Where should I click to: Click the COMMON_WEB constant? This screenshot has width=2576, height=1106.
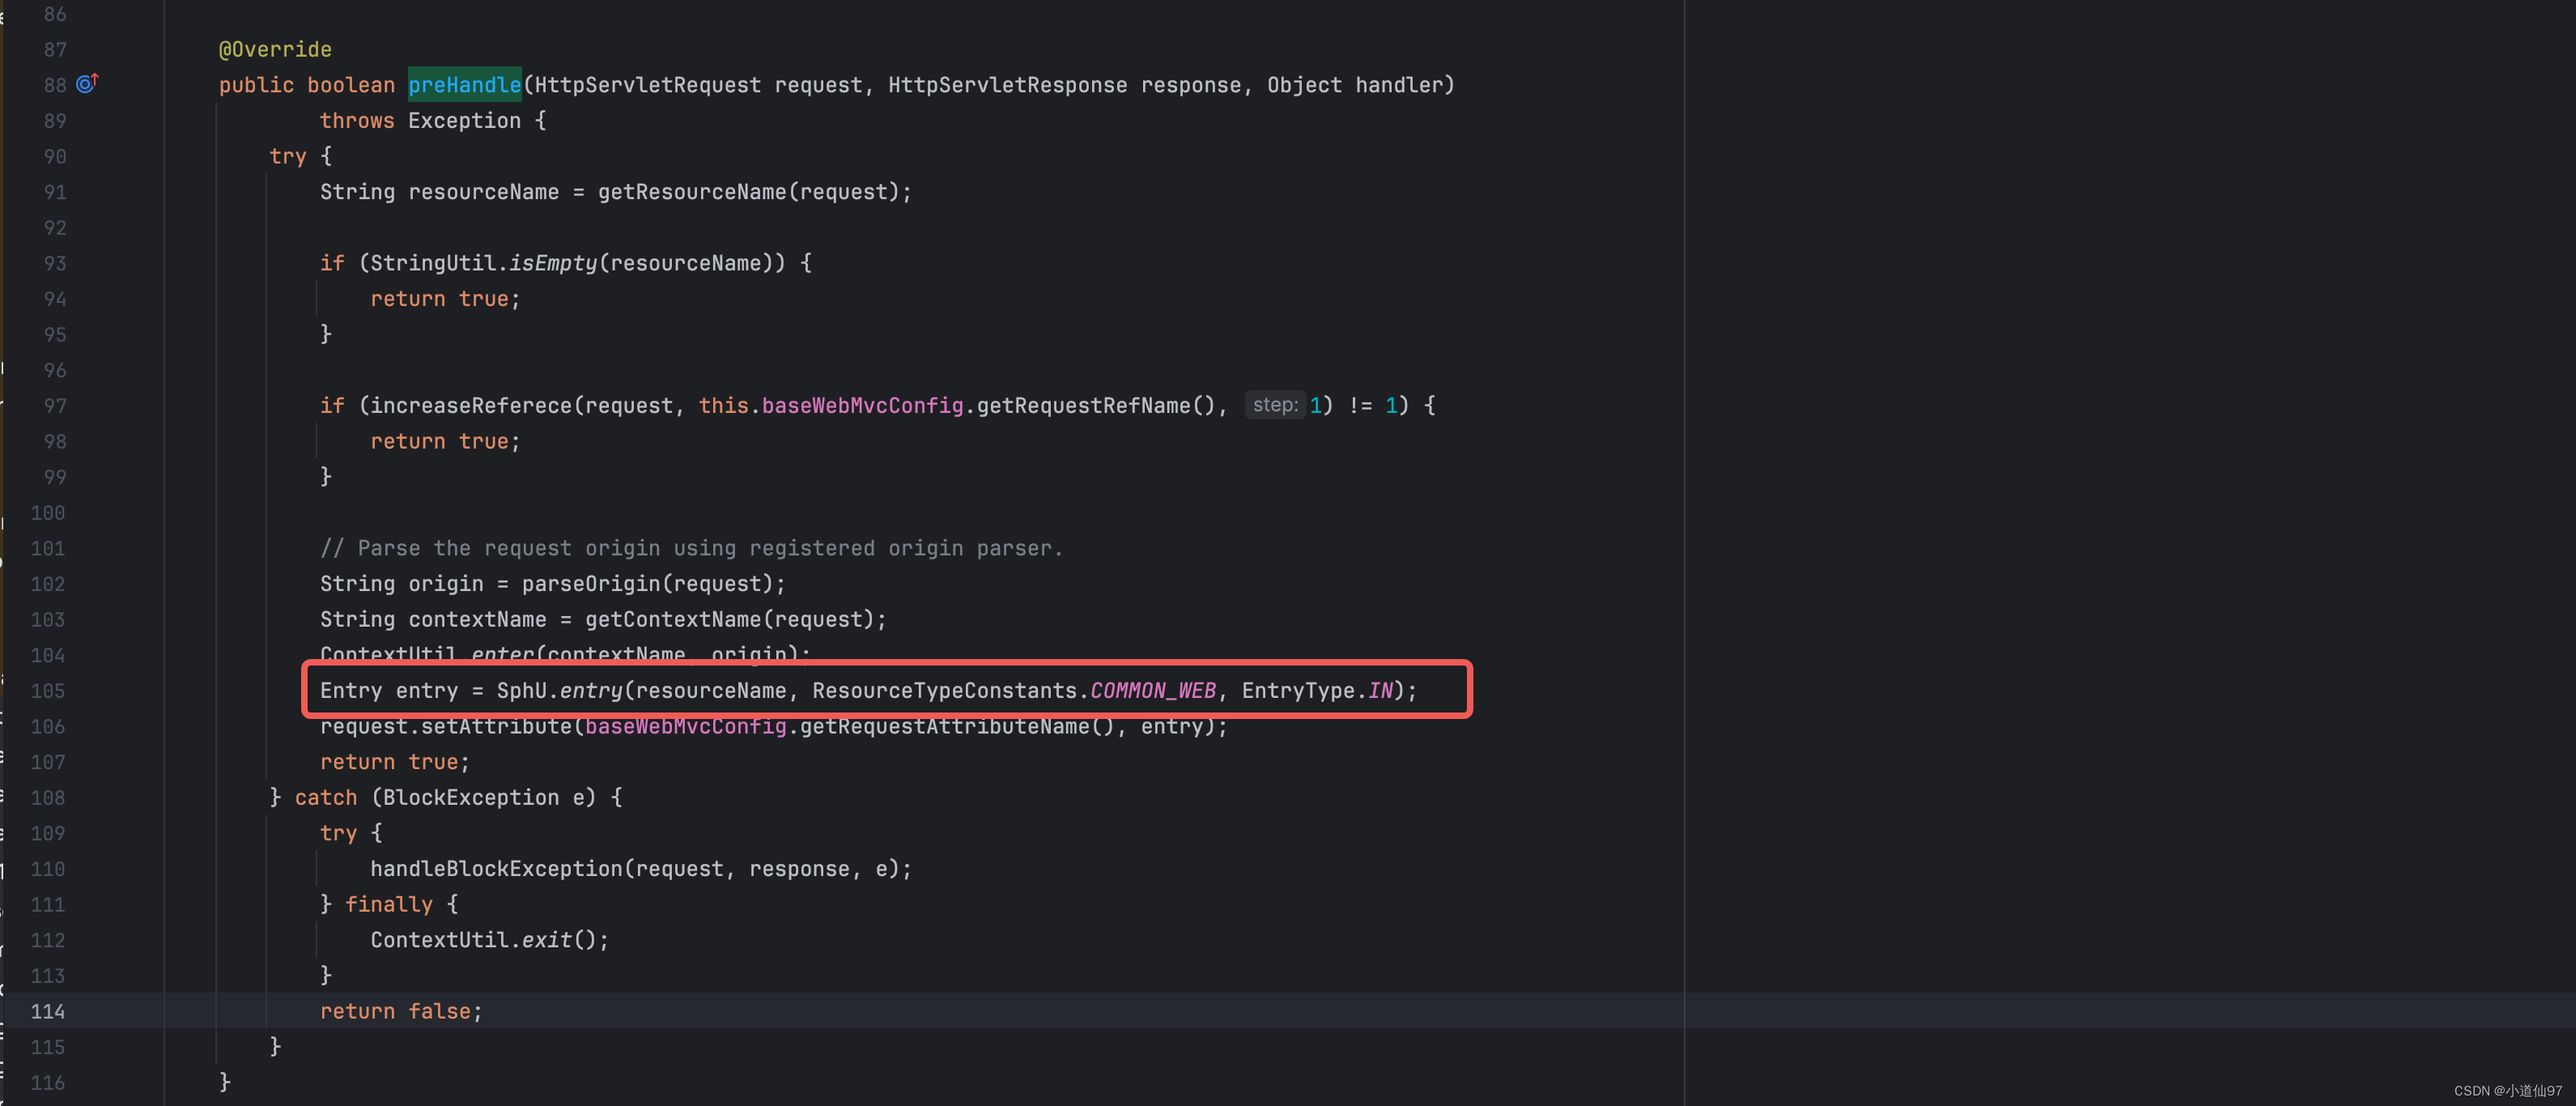click(x=1152, y=691)
